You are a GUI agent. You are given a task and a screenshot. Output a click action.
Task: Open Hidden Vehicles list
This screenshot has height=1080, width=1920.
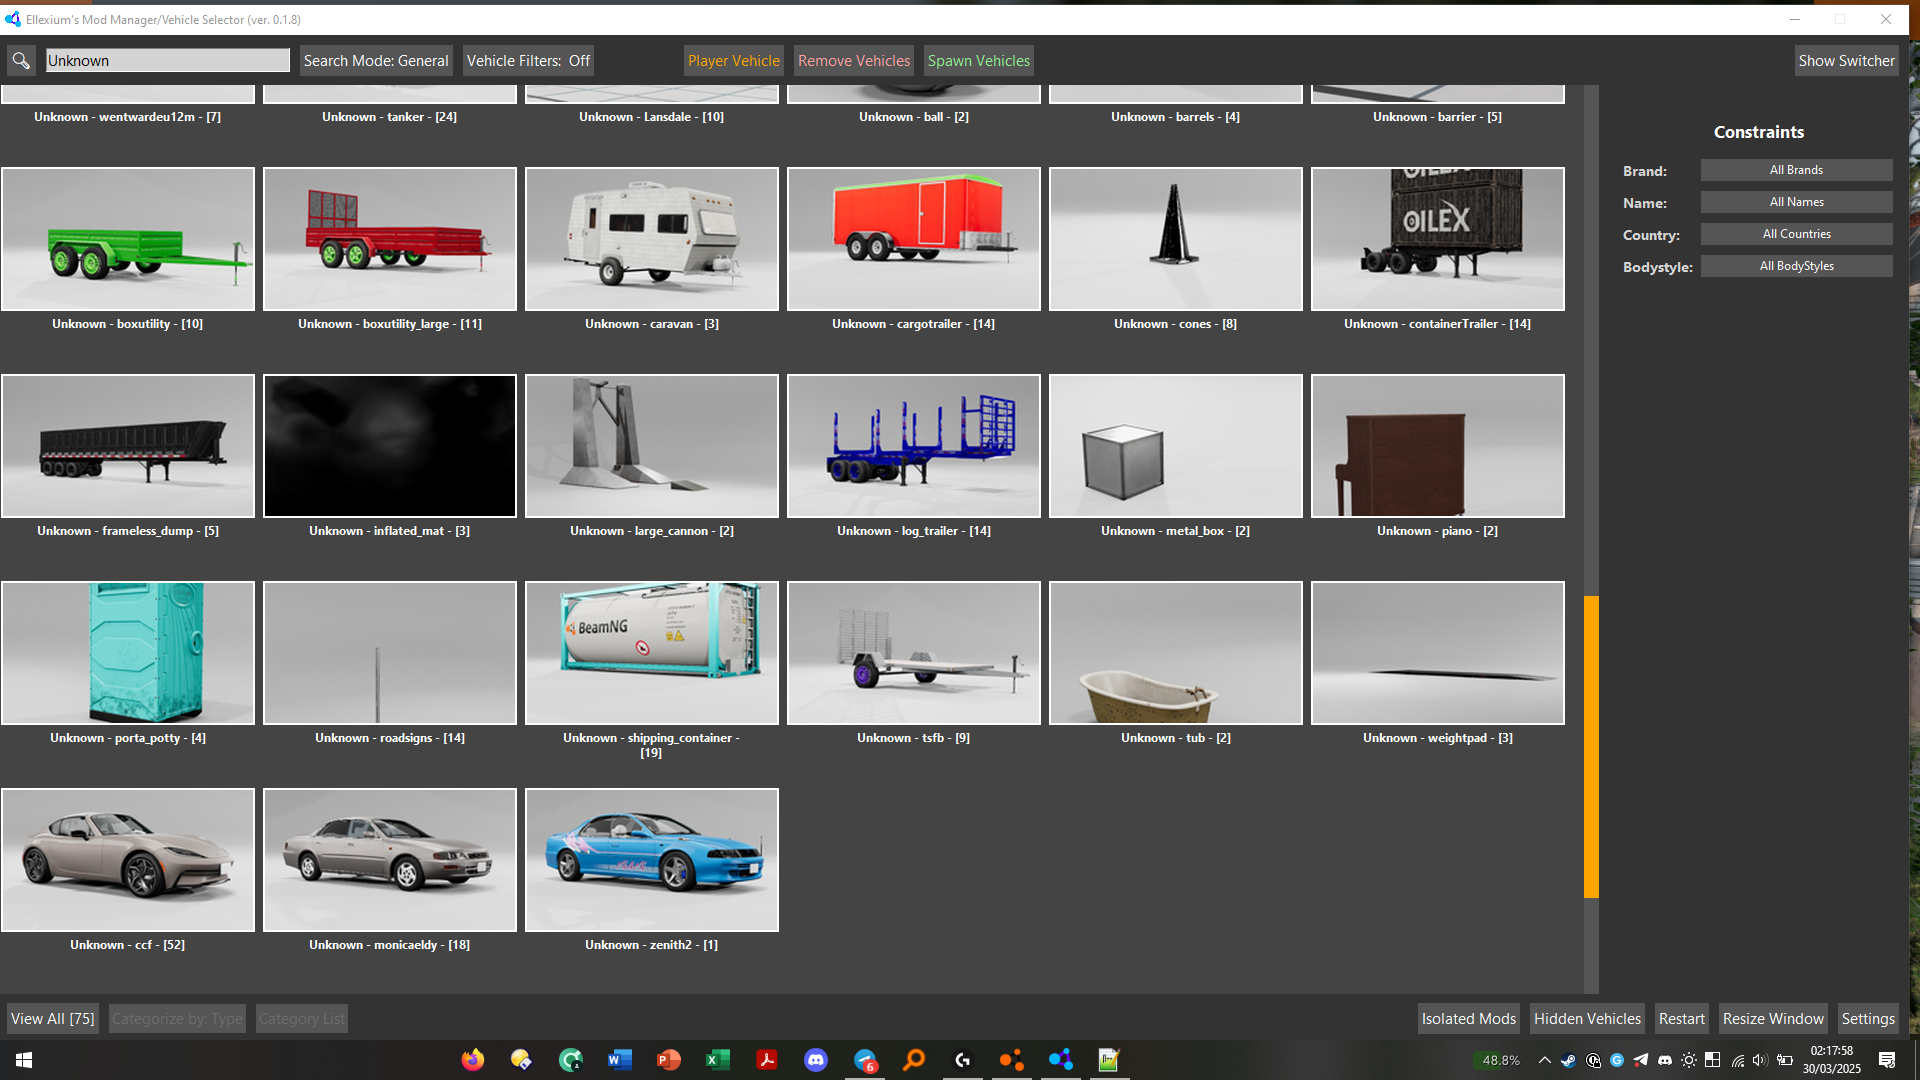tap(1587, 1019)
